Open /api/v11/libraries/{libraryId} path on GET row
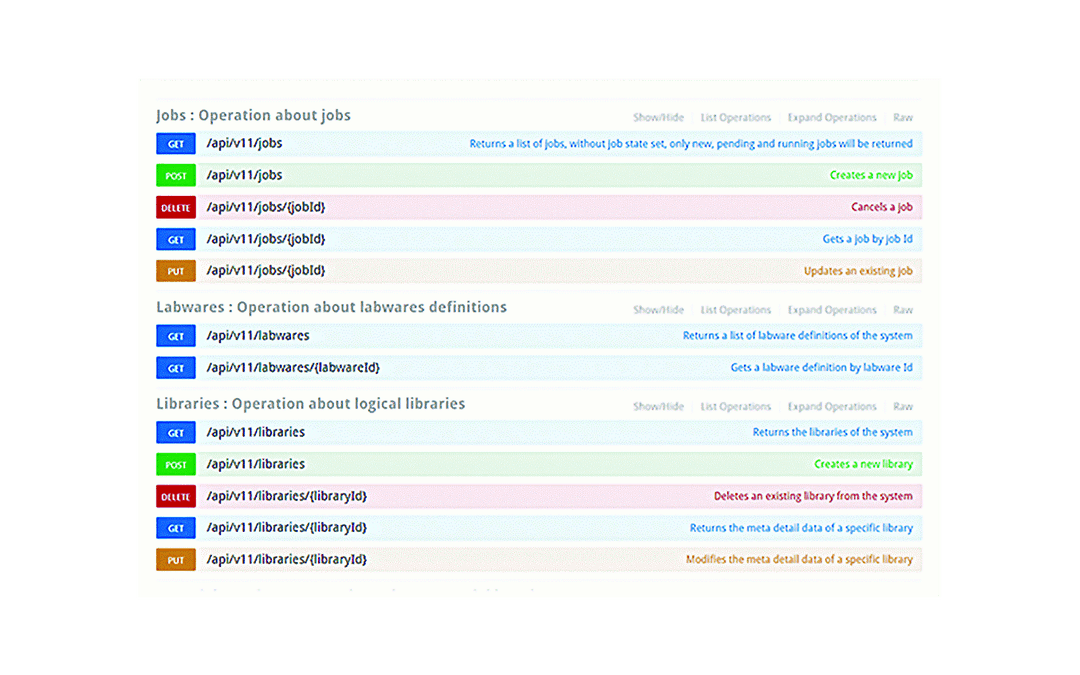1080x675 pixels. (x=287, y=528)
